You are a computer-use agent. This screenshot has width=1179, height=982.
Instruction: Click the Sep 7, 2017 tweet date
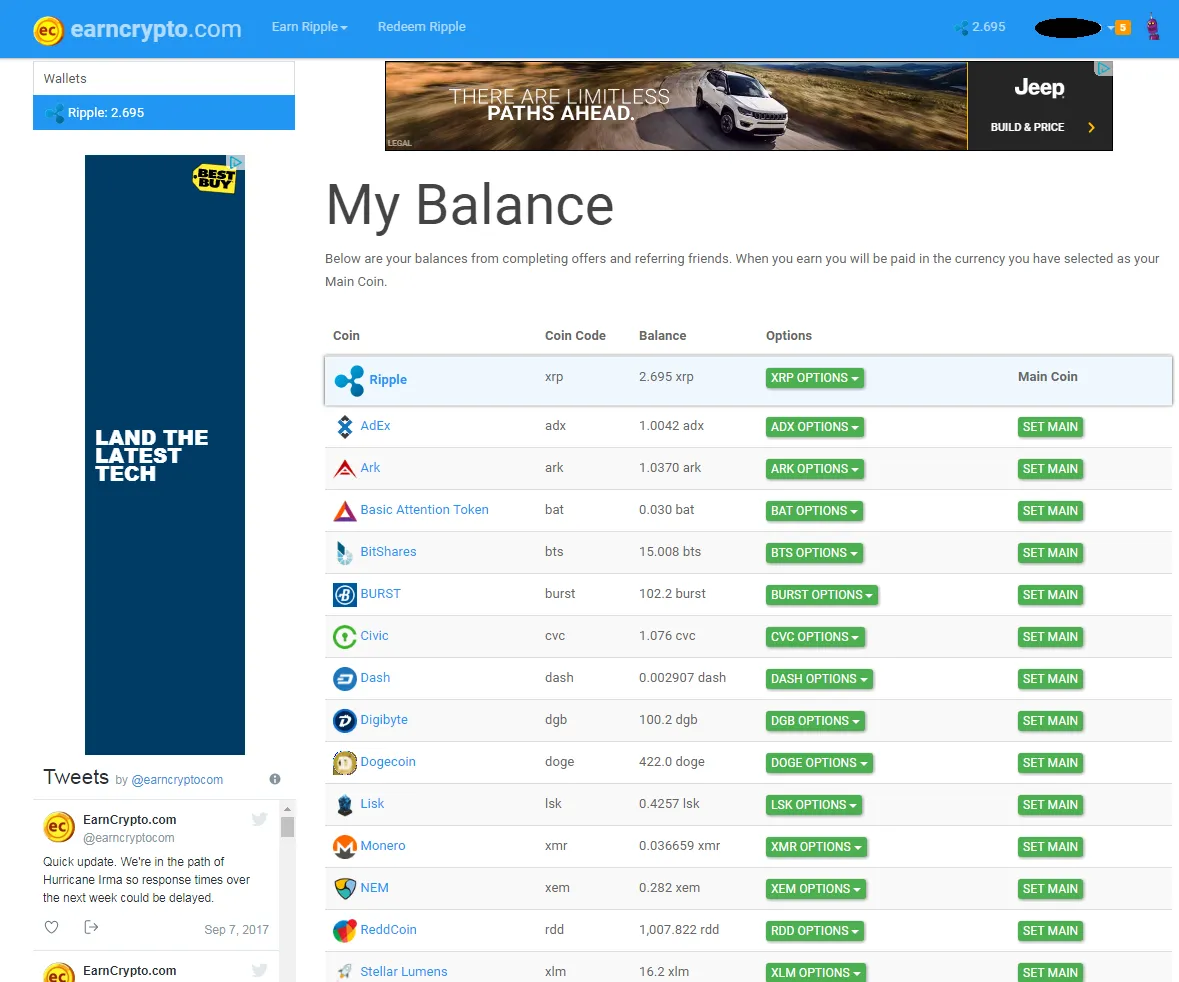(236, 930)
